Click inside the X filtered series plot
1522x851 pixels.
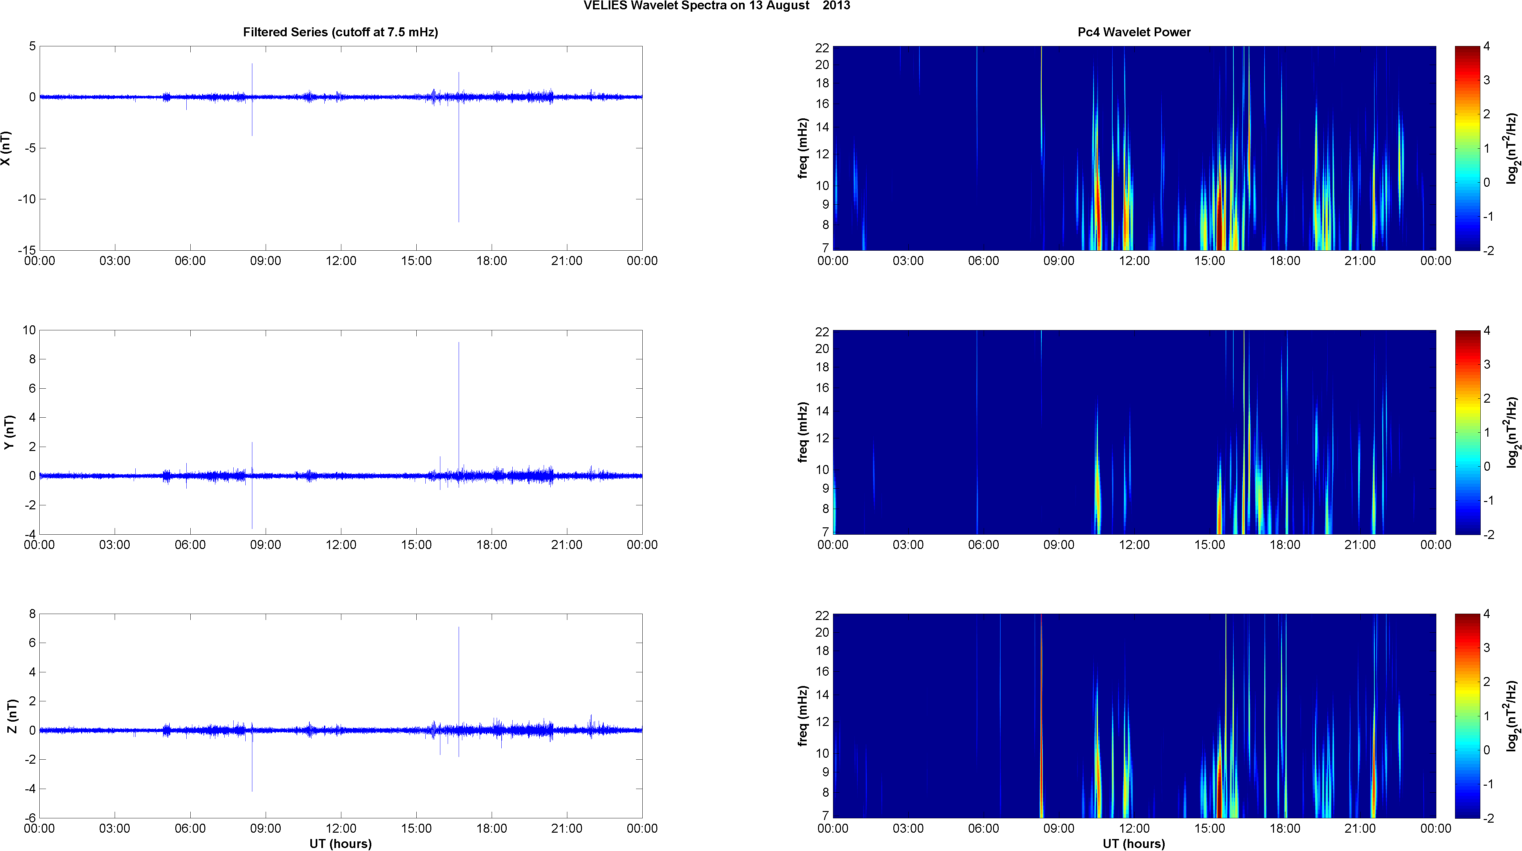tap(341, 148)
